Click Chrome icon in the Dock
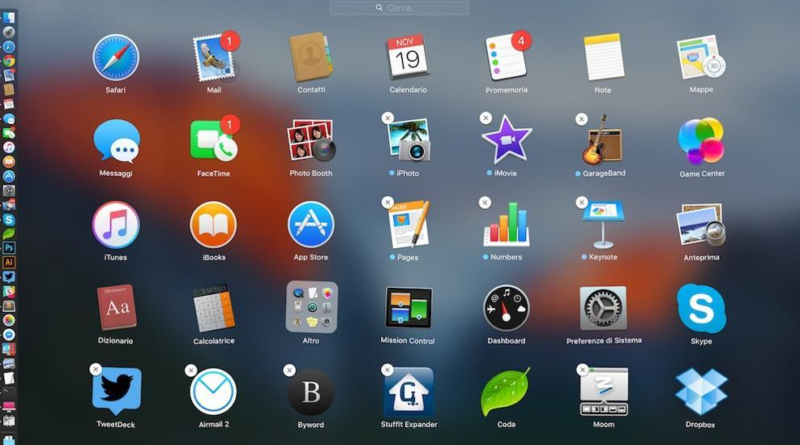 coord(9,61)
